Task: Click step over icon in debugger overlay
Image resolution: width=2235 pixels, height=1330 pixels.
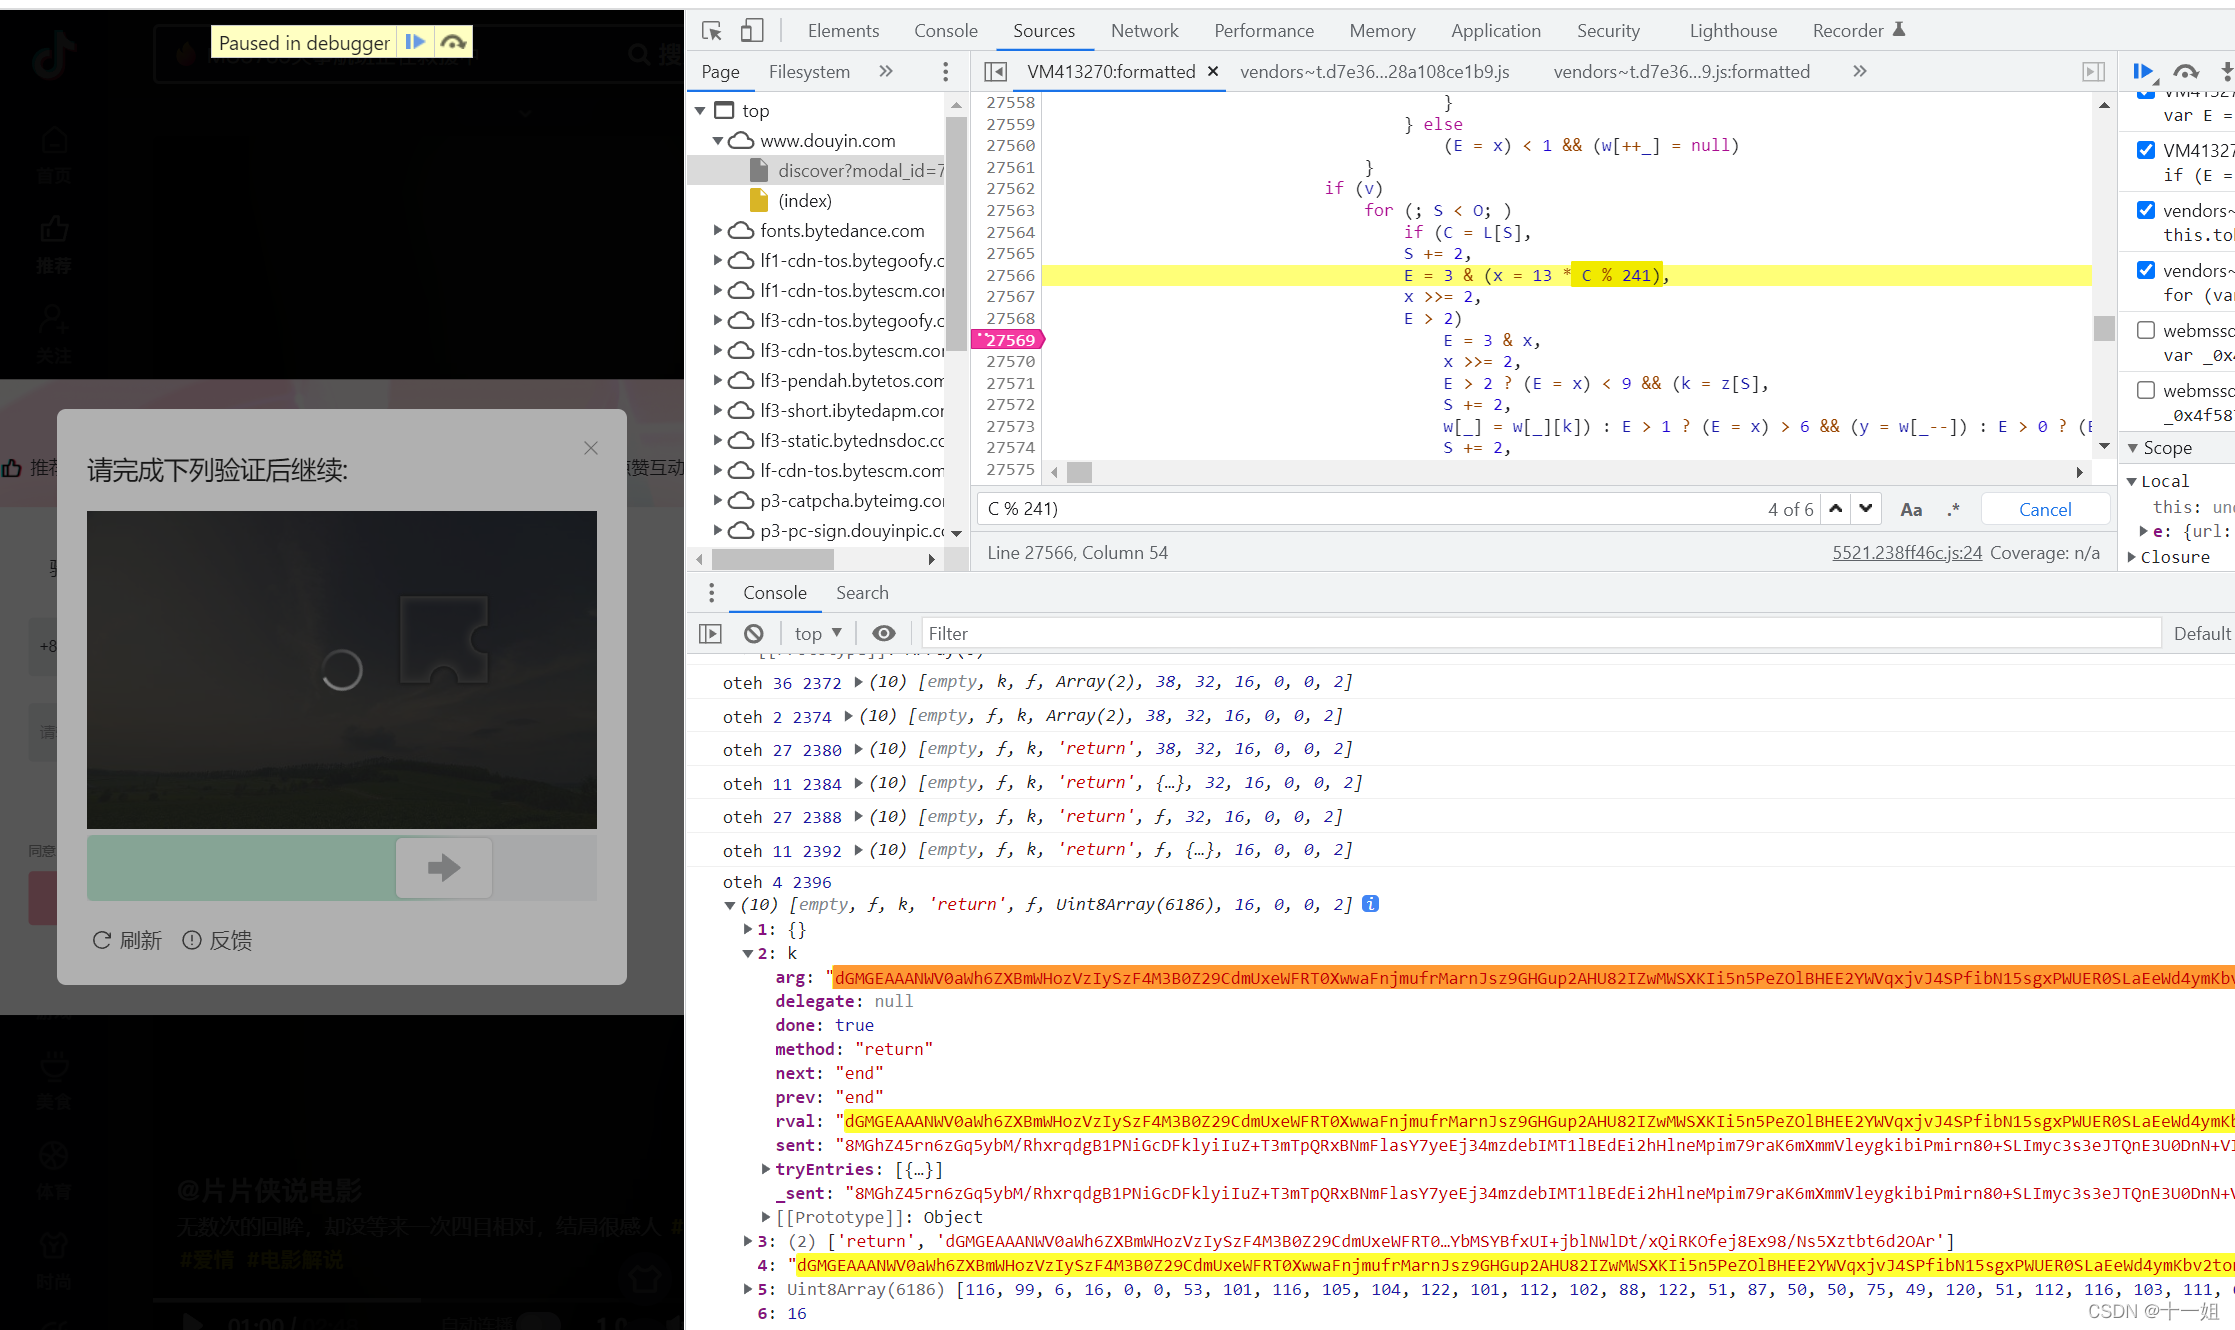Action: pos(453,42)
